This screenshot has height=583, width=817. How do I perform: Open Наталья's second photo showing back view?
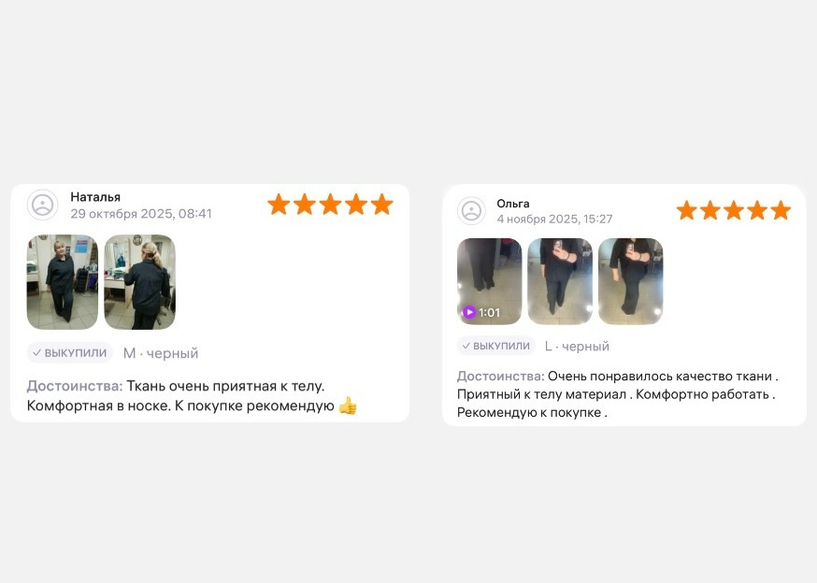(x=140, y=282)
